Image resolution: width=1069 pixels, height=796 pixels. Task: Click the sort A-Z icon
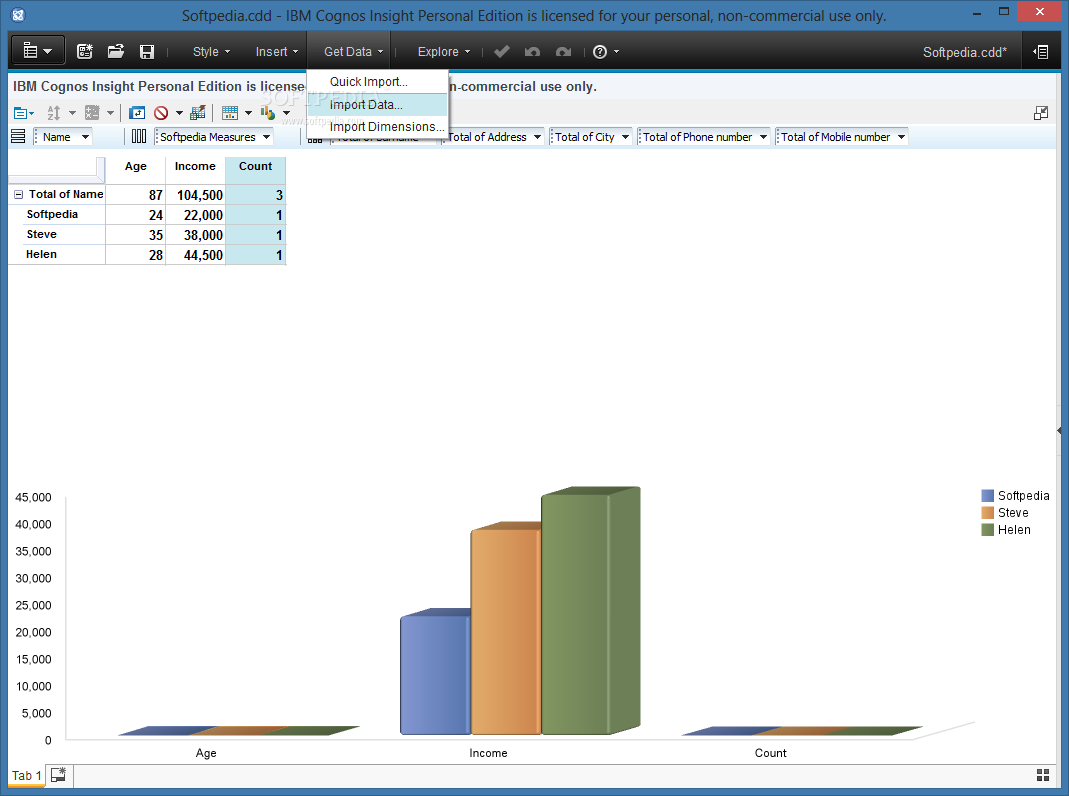point(54,113)
